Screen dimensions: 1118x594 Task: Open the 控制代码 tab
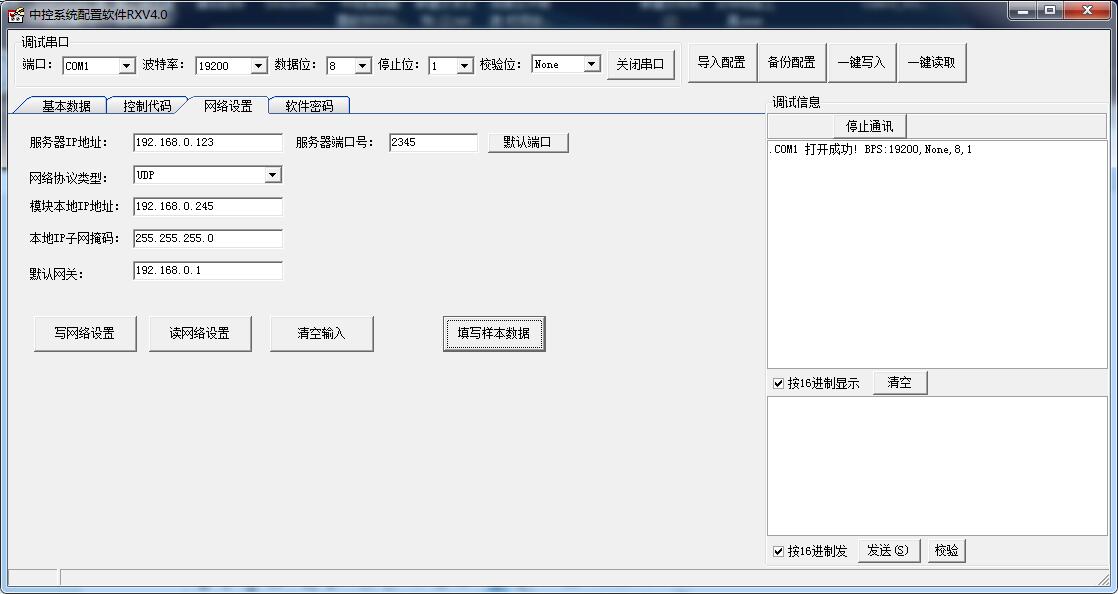(147, 106)
